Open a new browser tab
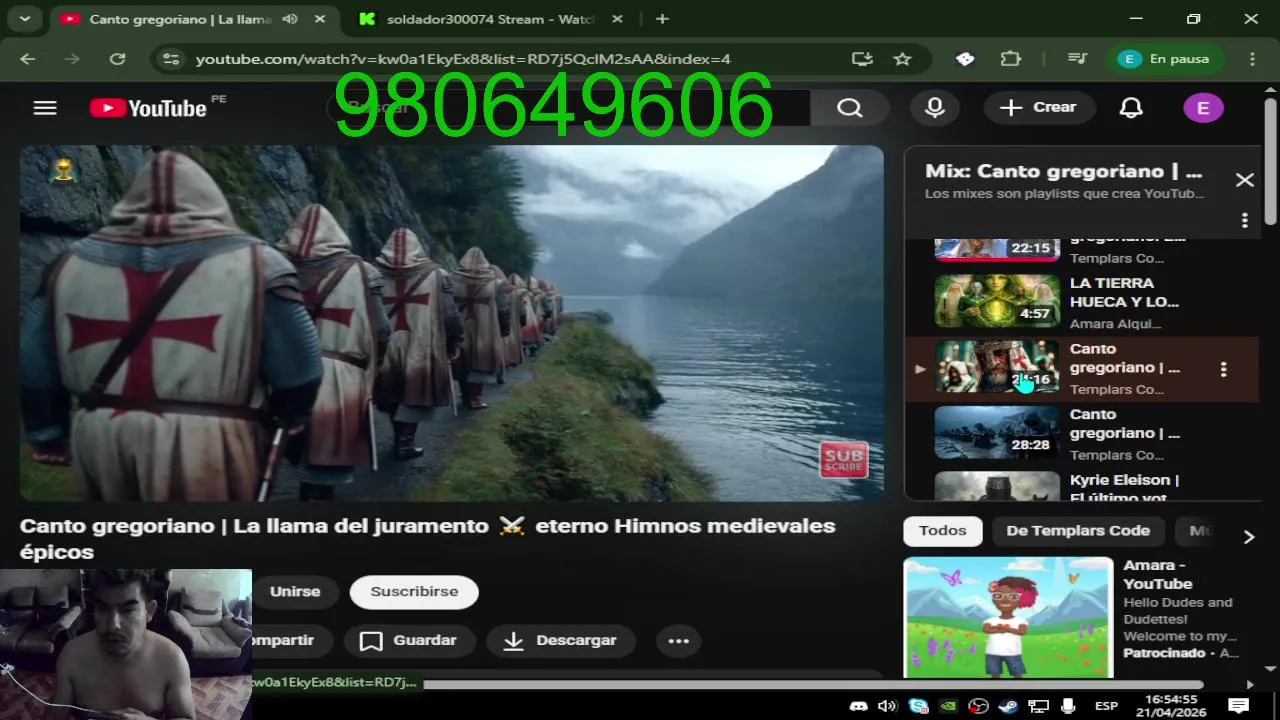 pyautogui.click(x=662, y=19)
